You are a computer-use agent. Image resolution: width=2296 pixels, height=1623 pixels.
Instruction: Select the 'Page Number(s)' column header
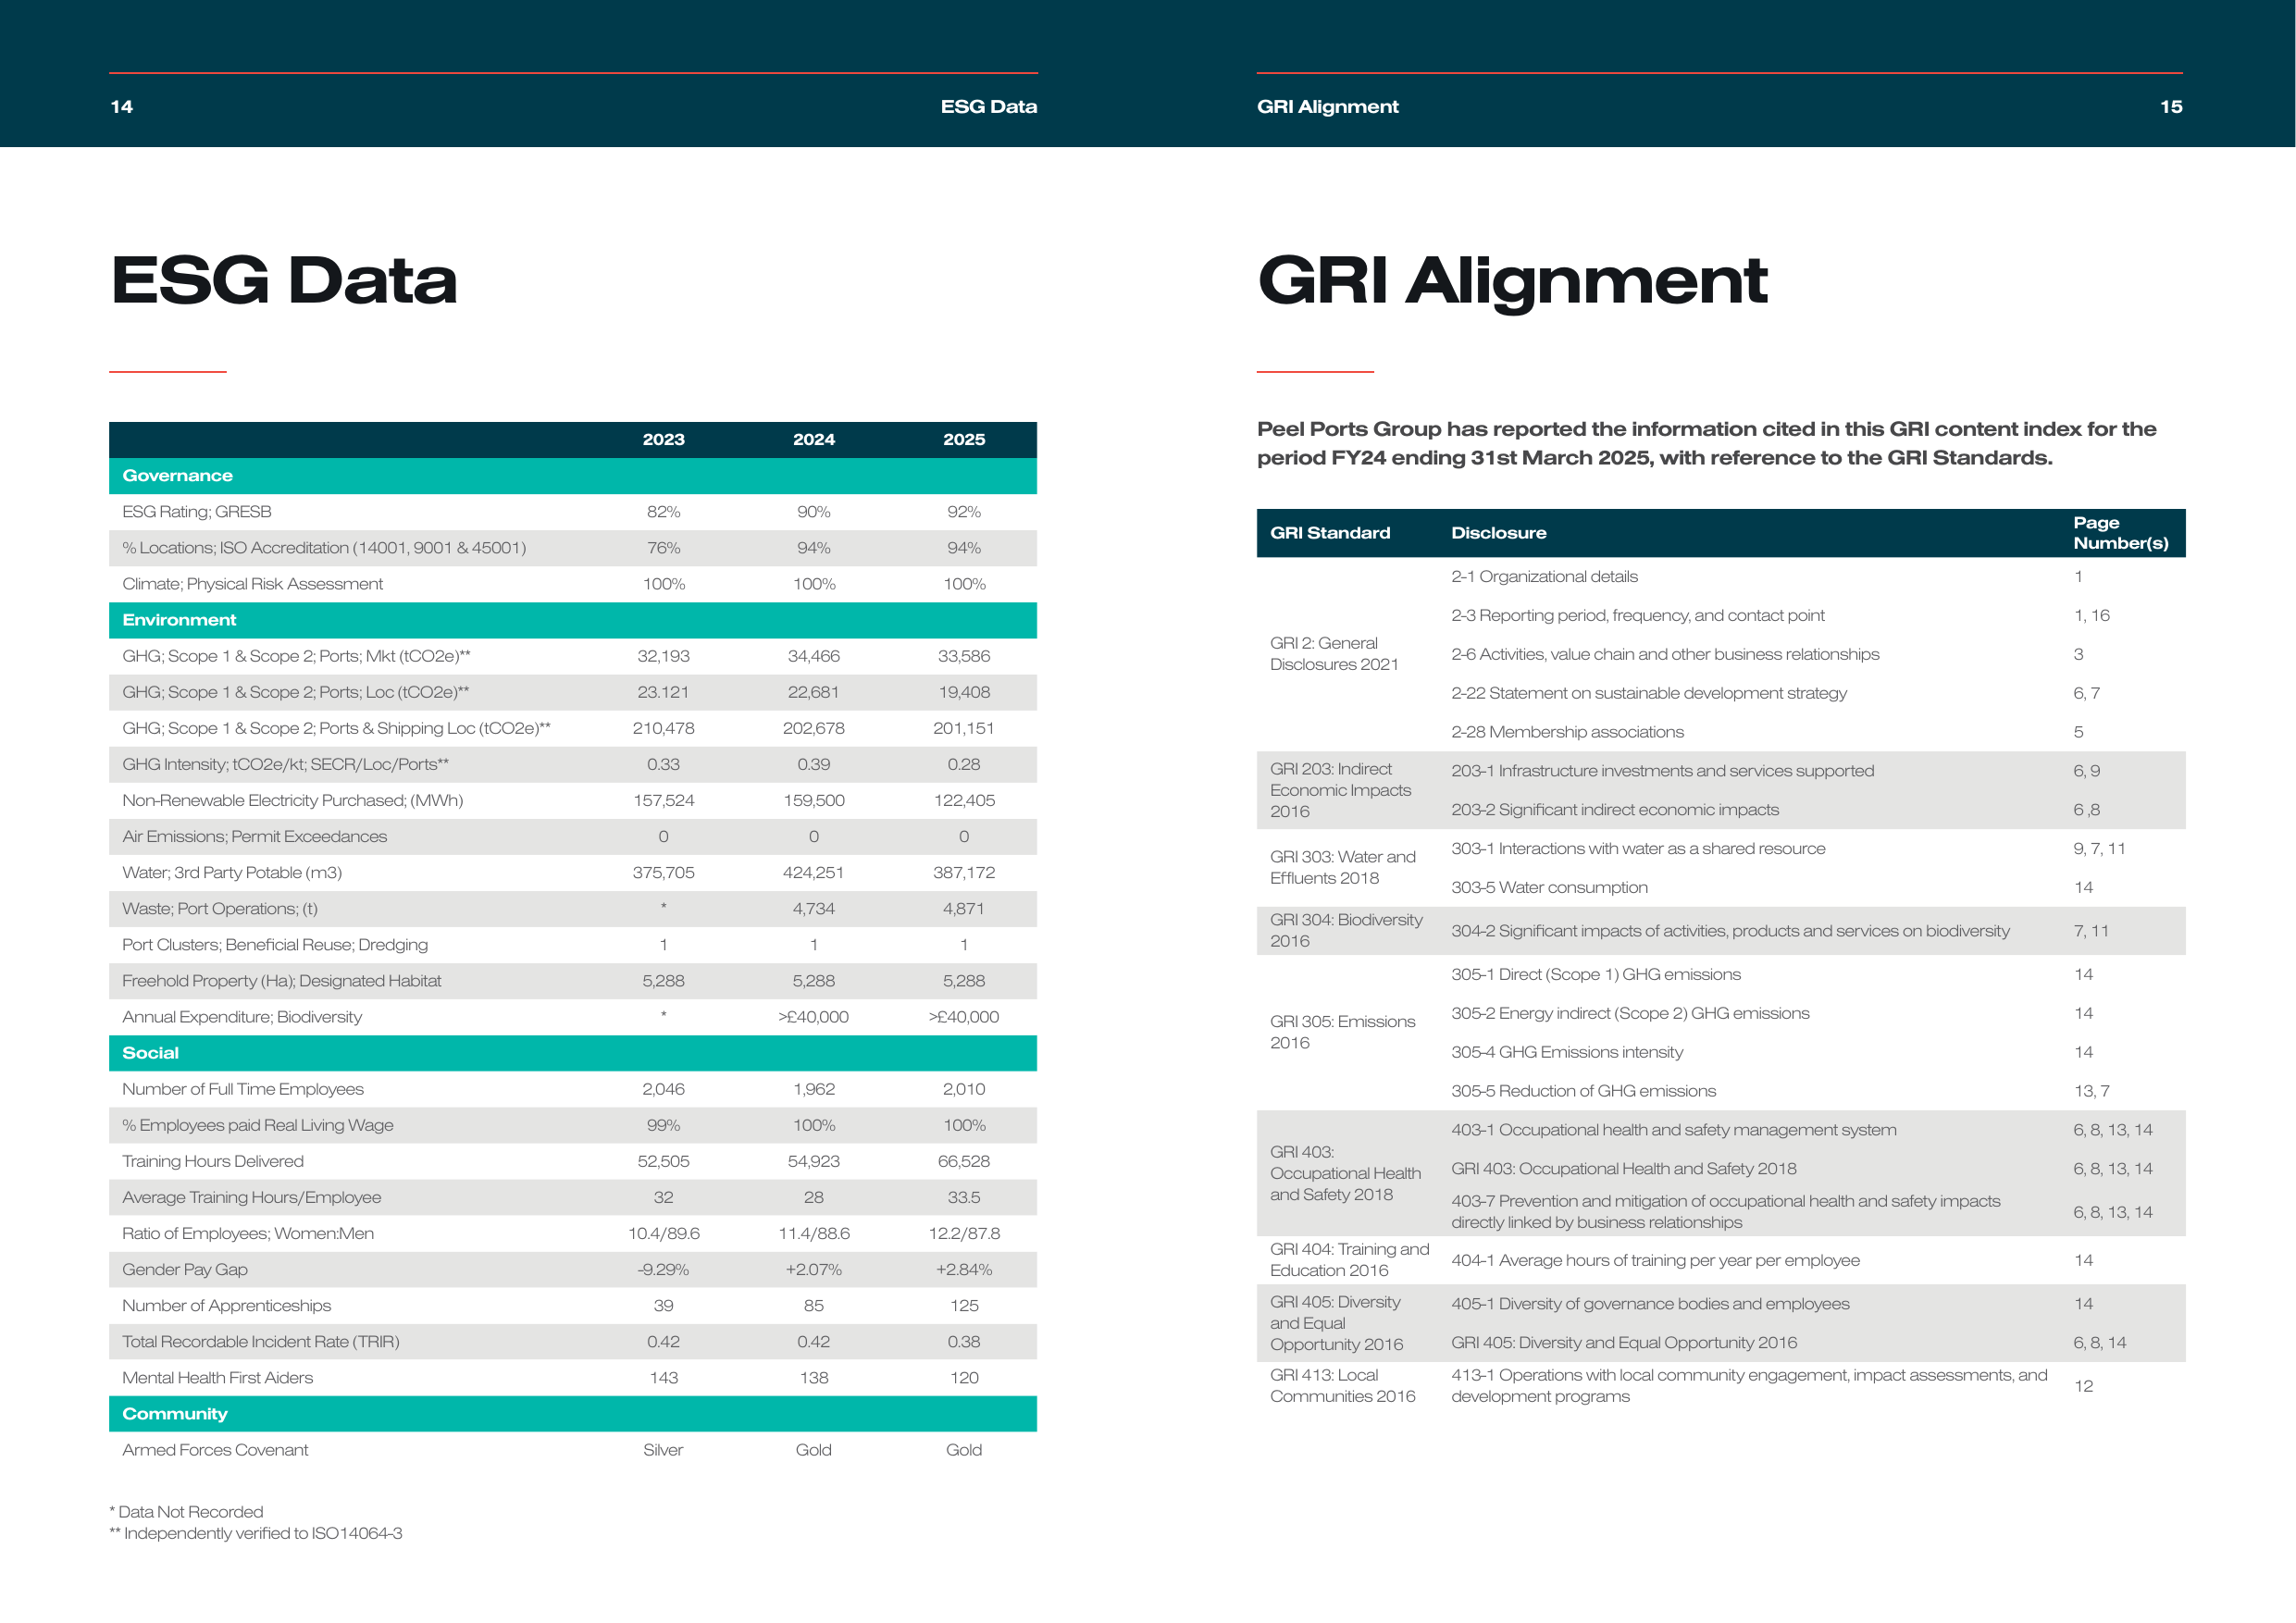(2121, 533)
